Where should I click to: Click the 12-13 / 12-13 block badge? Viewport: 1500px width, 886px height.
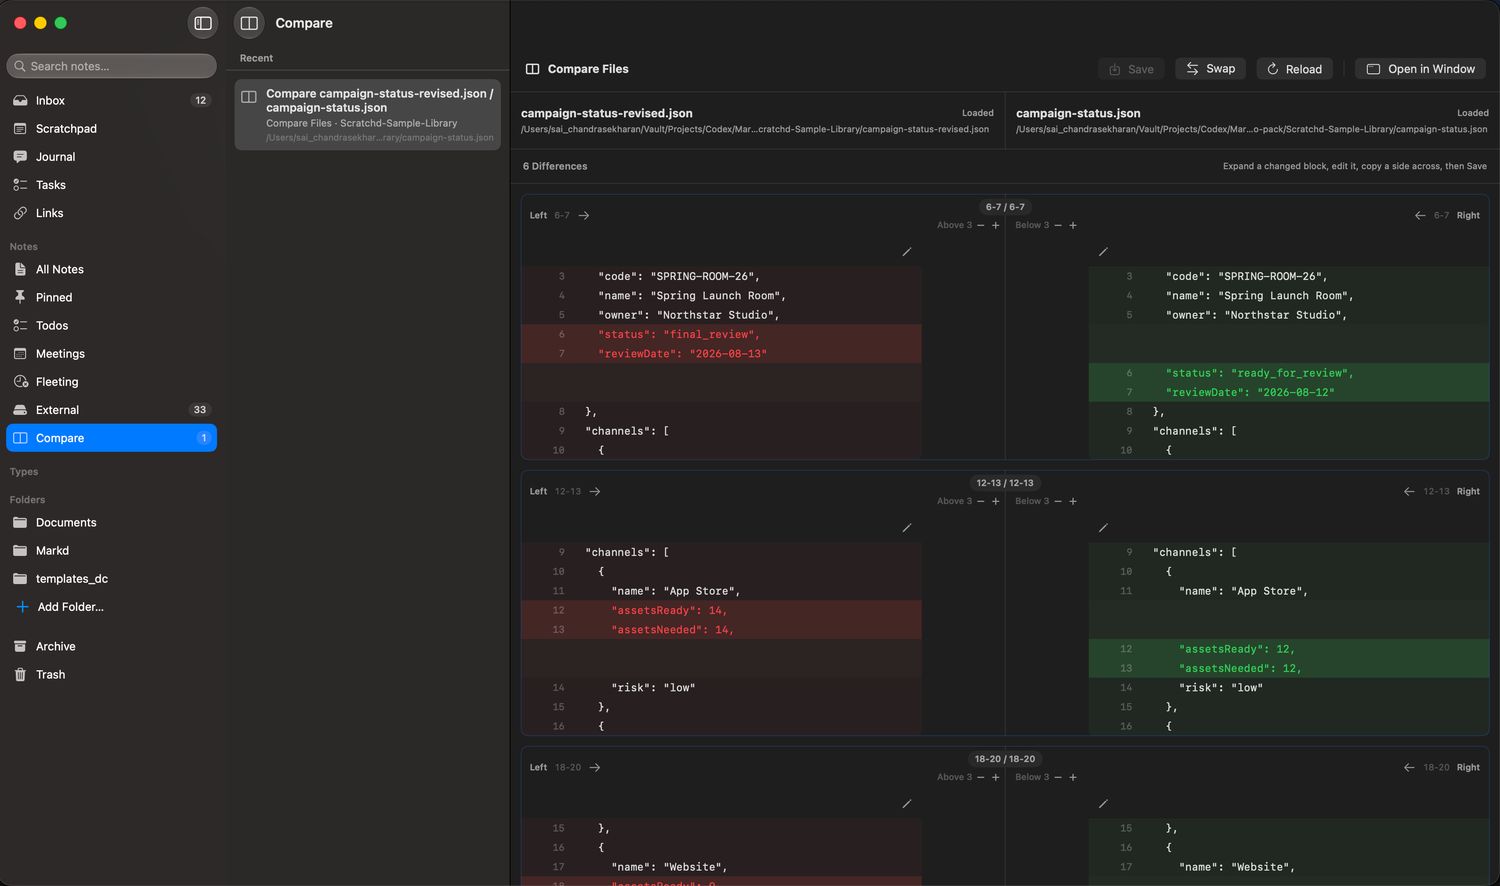pyautogui.click(x=1005, y=483)
